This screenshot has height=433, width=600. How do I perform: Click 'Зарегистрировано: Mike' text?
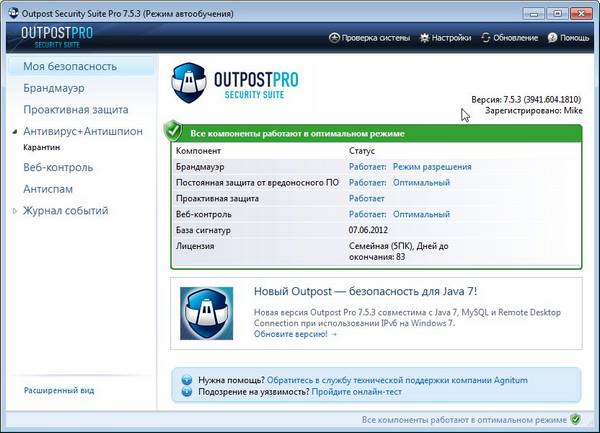pyautogui.click(x=534, y=111)
